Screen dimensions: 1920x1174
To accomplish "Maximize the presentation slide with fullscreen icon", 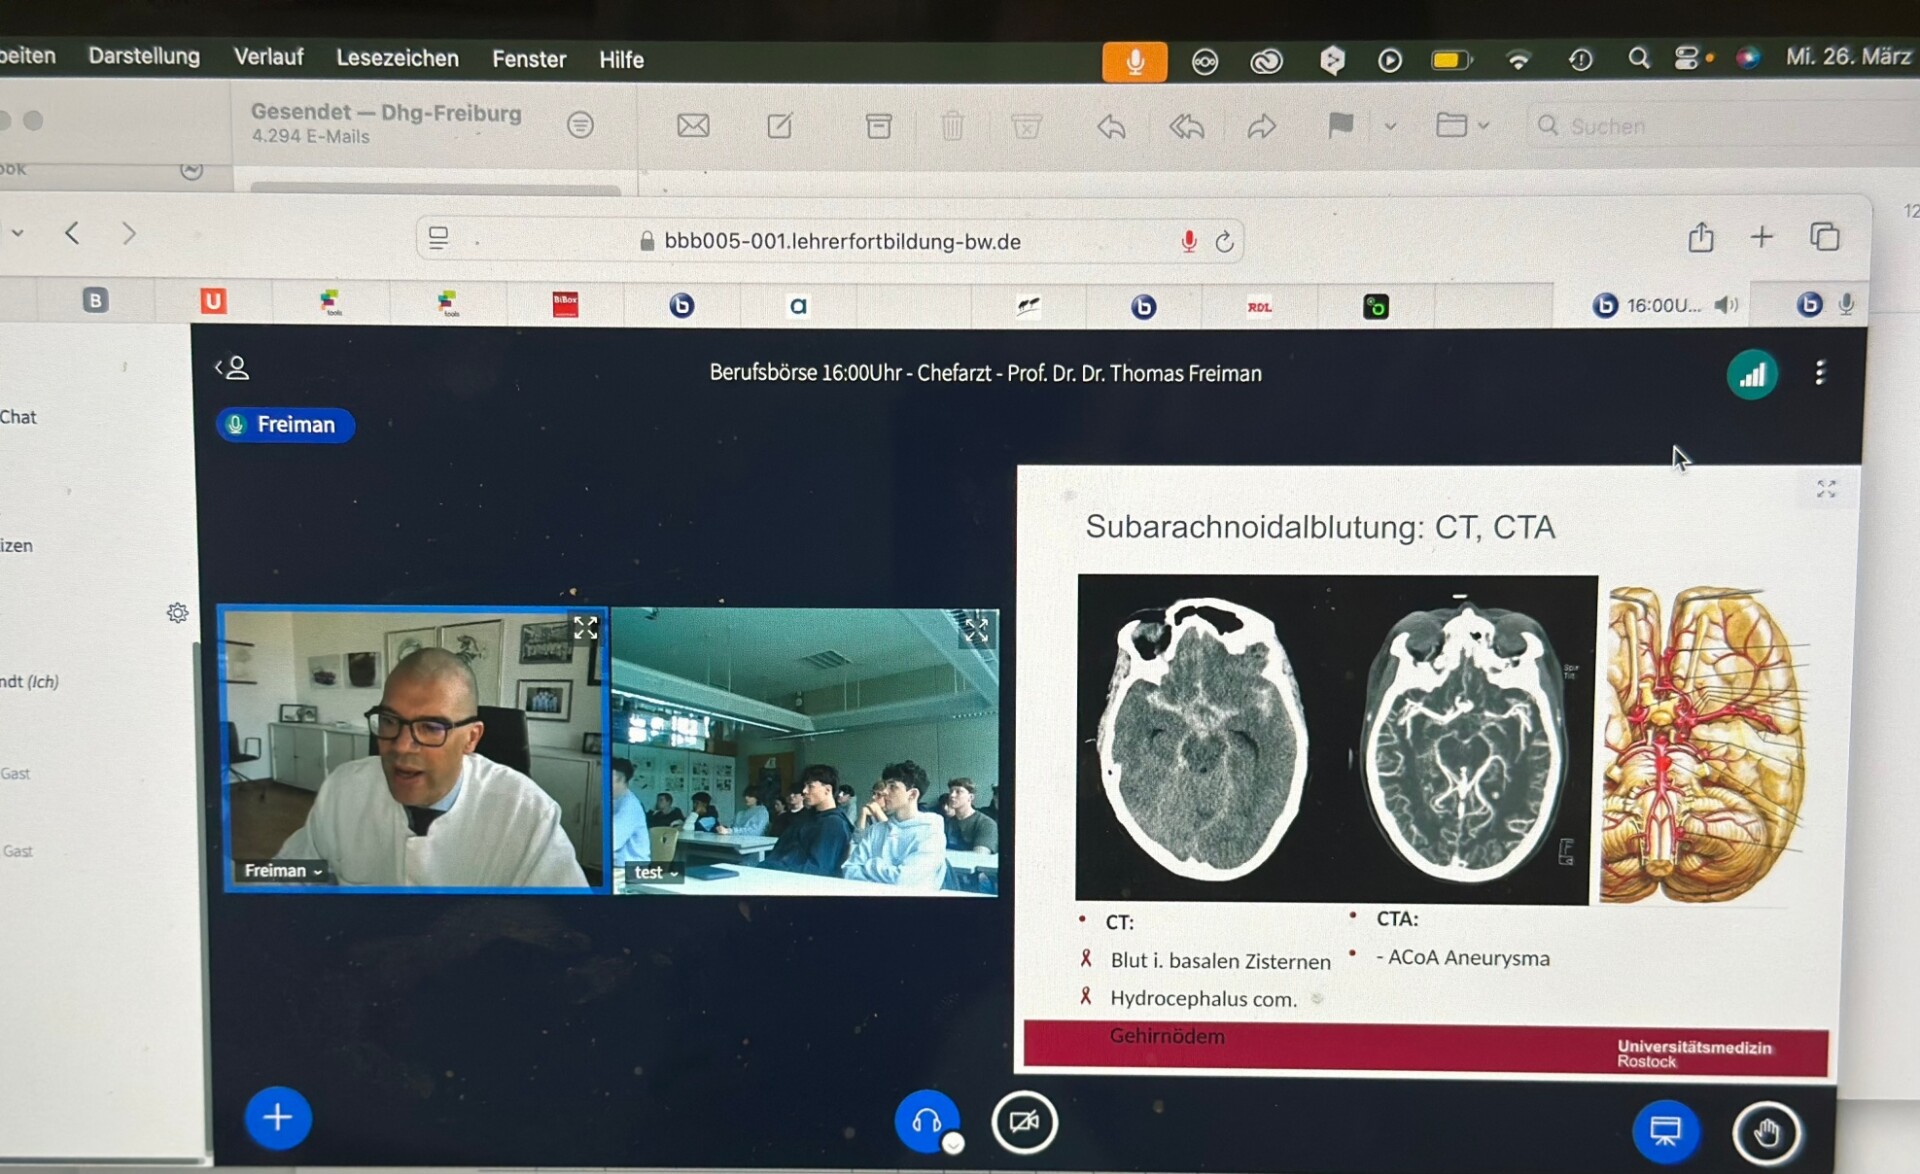I will pyautogui.click(x=1826, y=489).
